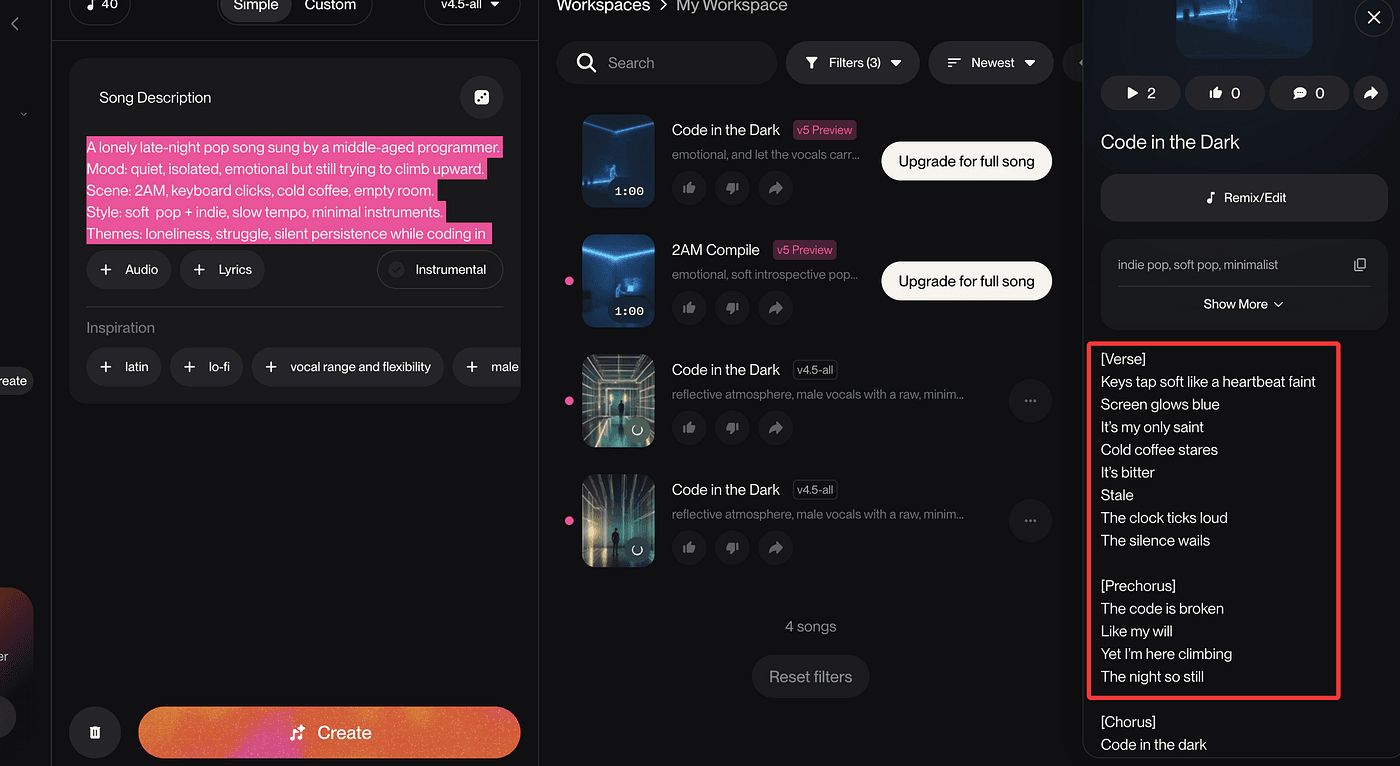1400x766 pixels.
Task: Open the Newest sort dropdown
Action: 991,63
